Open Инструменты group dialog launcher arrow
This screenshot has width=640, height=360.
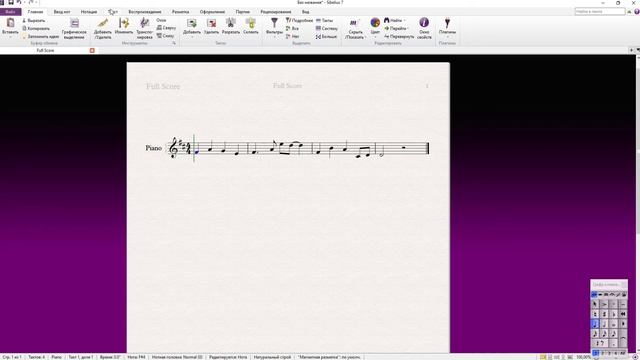click(174, 43)
